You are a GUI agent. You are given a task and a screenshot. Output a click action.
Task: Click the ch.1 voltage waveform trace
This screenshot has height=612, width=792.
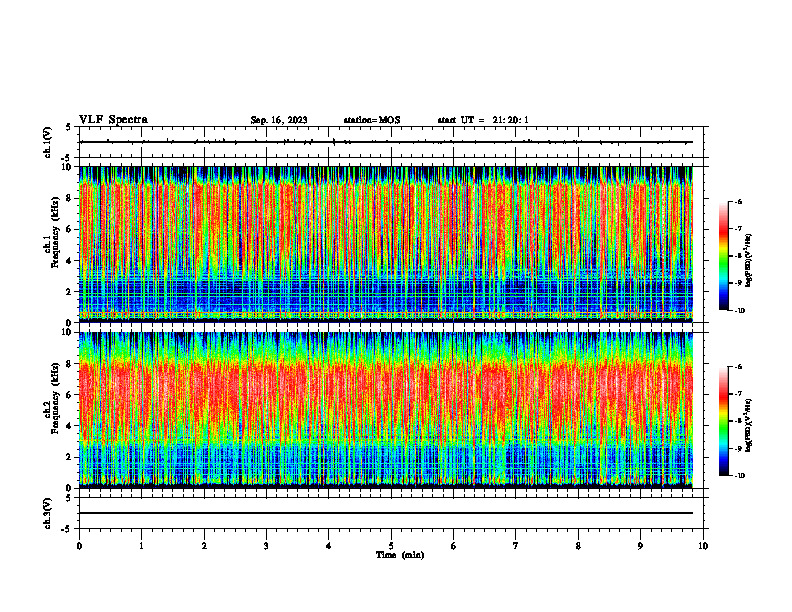386,142
